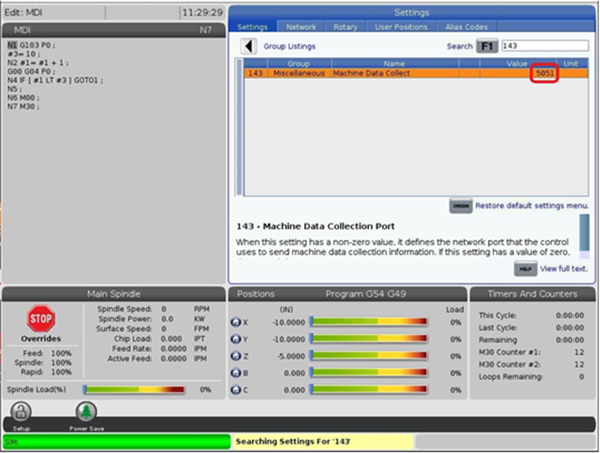Click the M30 Counter #2 value
Viewport: 600px width, 453px height.
pos(579,365)
